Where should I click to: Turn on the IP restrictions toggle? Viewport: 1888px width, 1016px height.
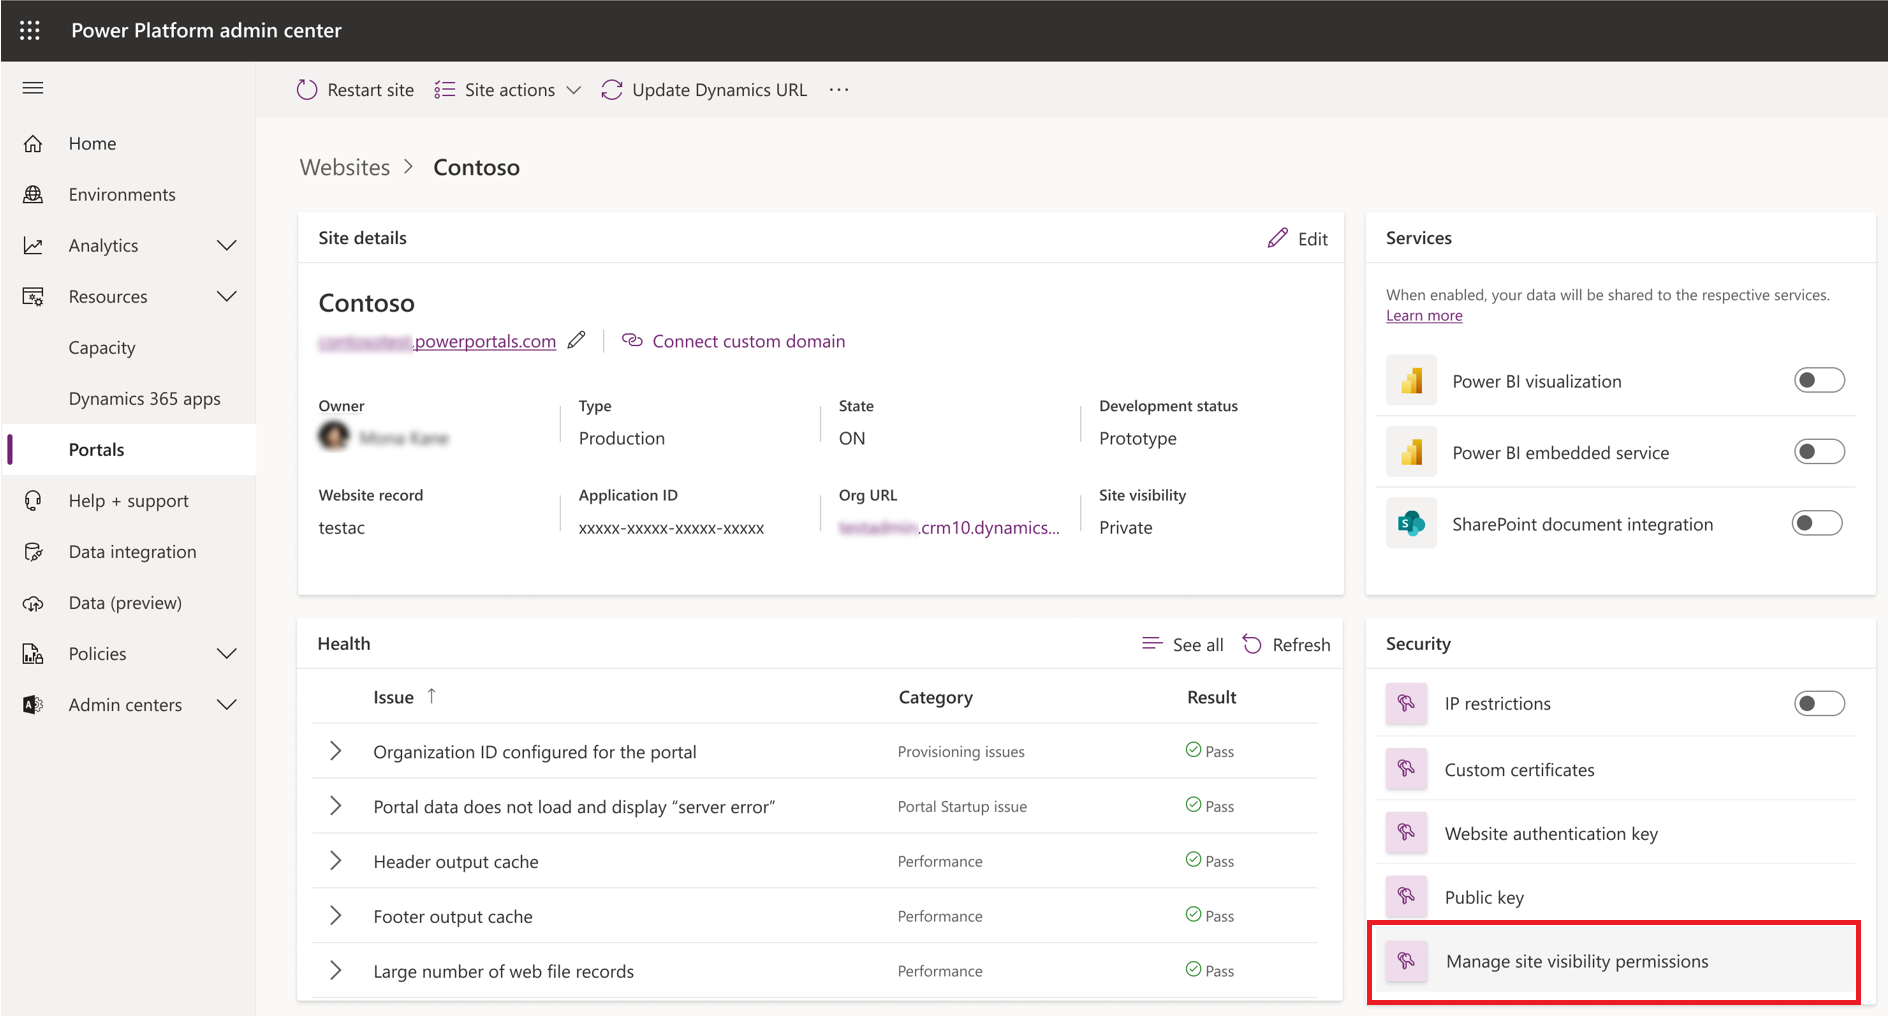point(1819,704)
